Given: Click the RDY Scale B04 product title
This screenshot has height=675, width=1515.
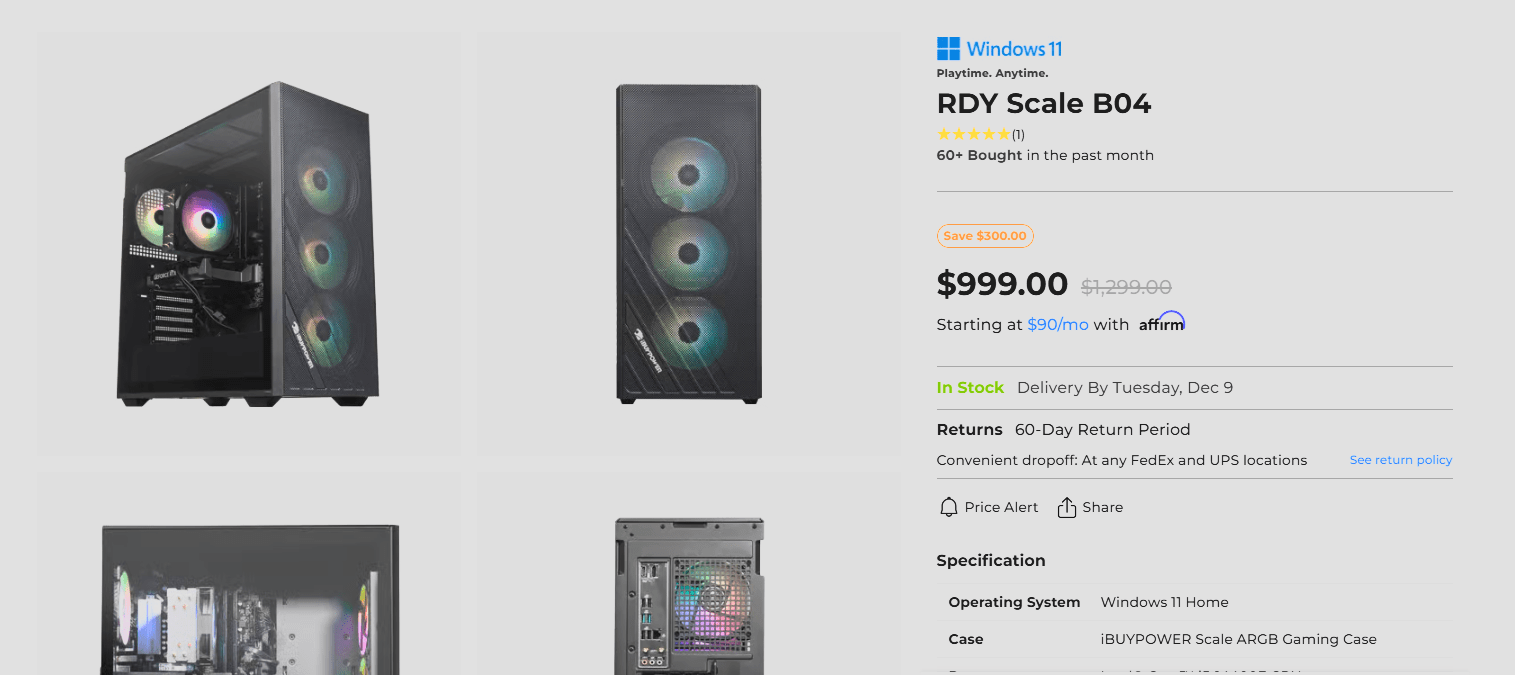Looking at the screenshot, I should [x=1043, y=104].
